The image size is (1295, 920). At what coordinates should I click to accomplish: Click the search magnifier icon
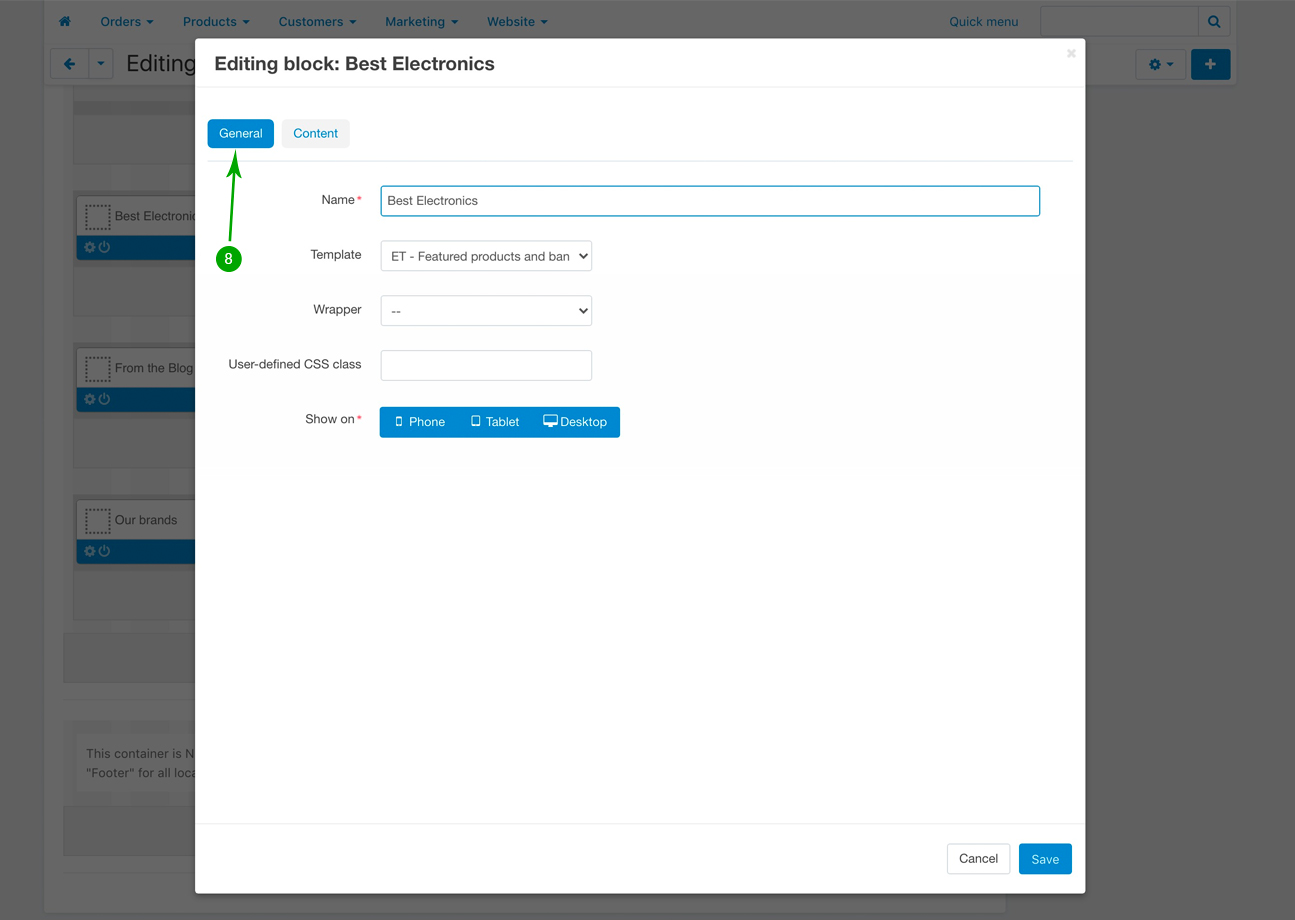(x=1214, y=21)
